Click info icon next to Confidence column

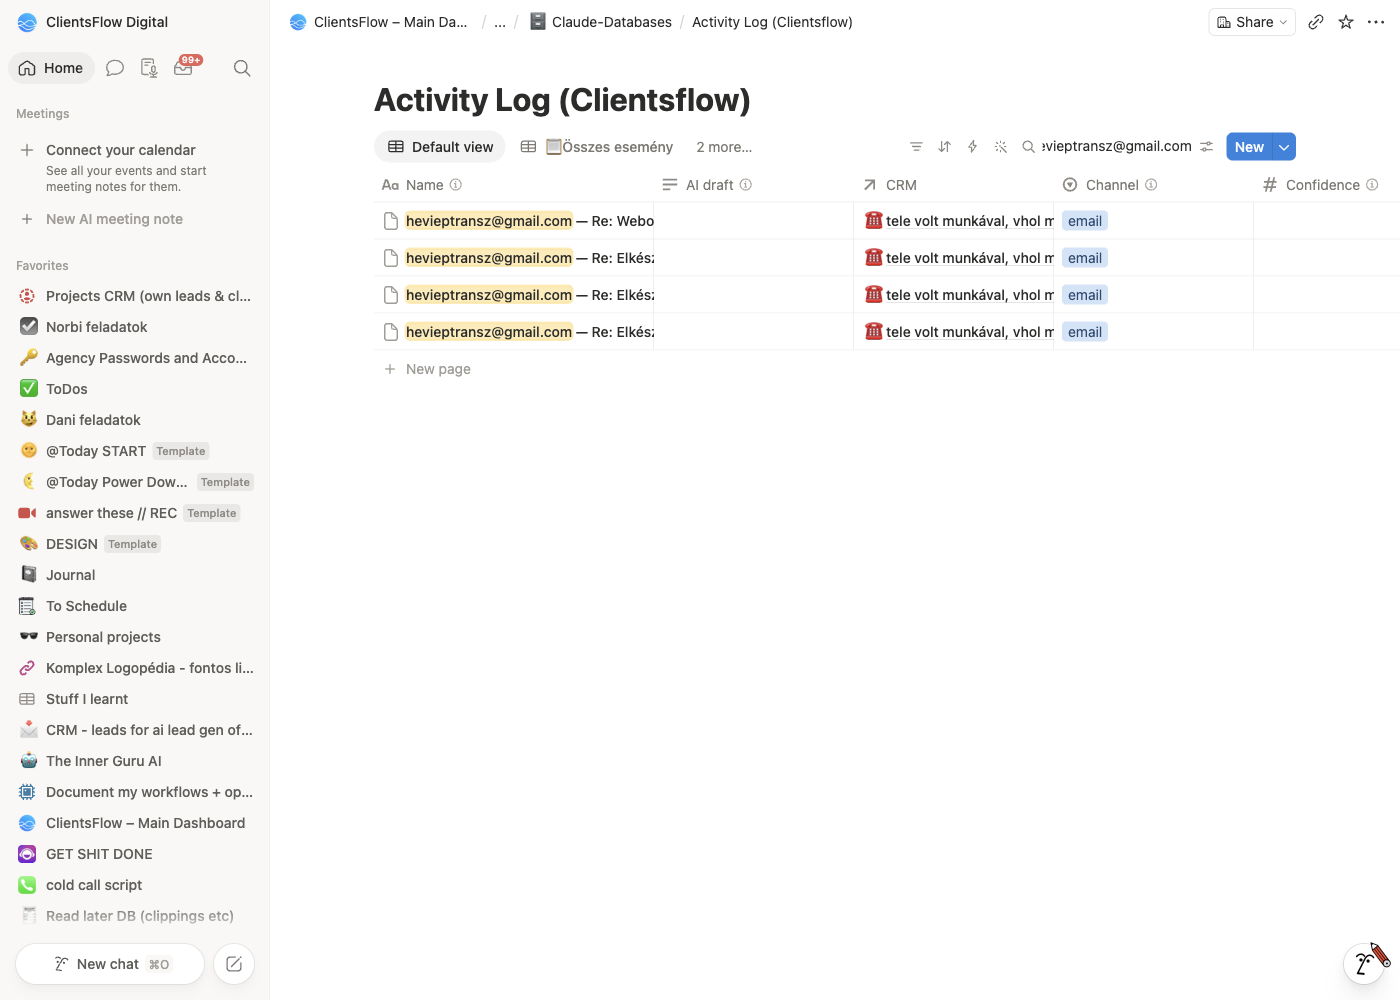pyautogui.click(x=1372, y=185)
